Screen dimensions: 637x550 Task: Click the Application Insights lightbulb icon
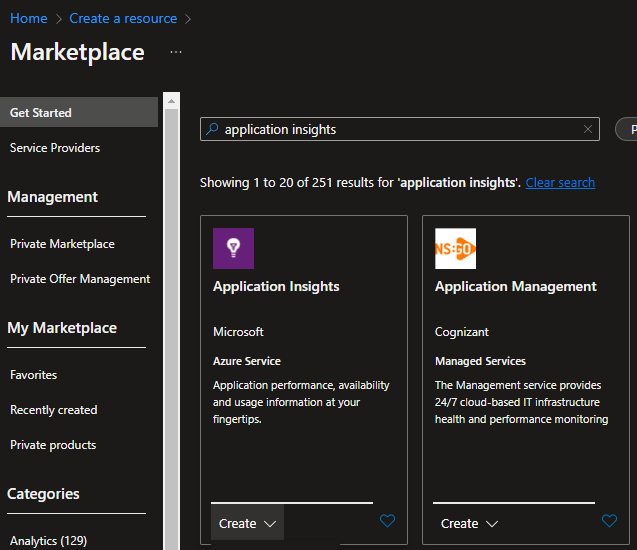click(x=233, y=248)
